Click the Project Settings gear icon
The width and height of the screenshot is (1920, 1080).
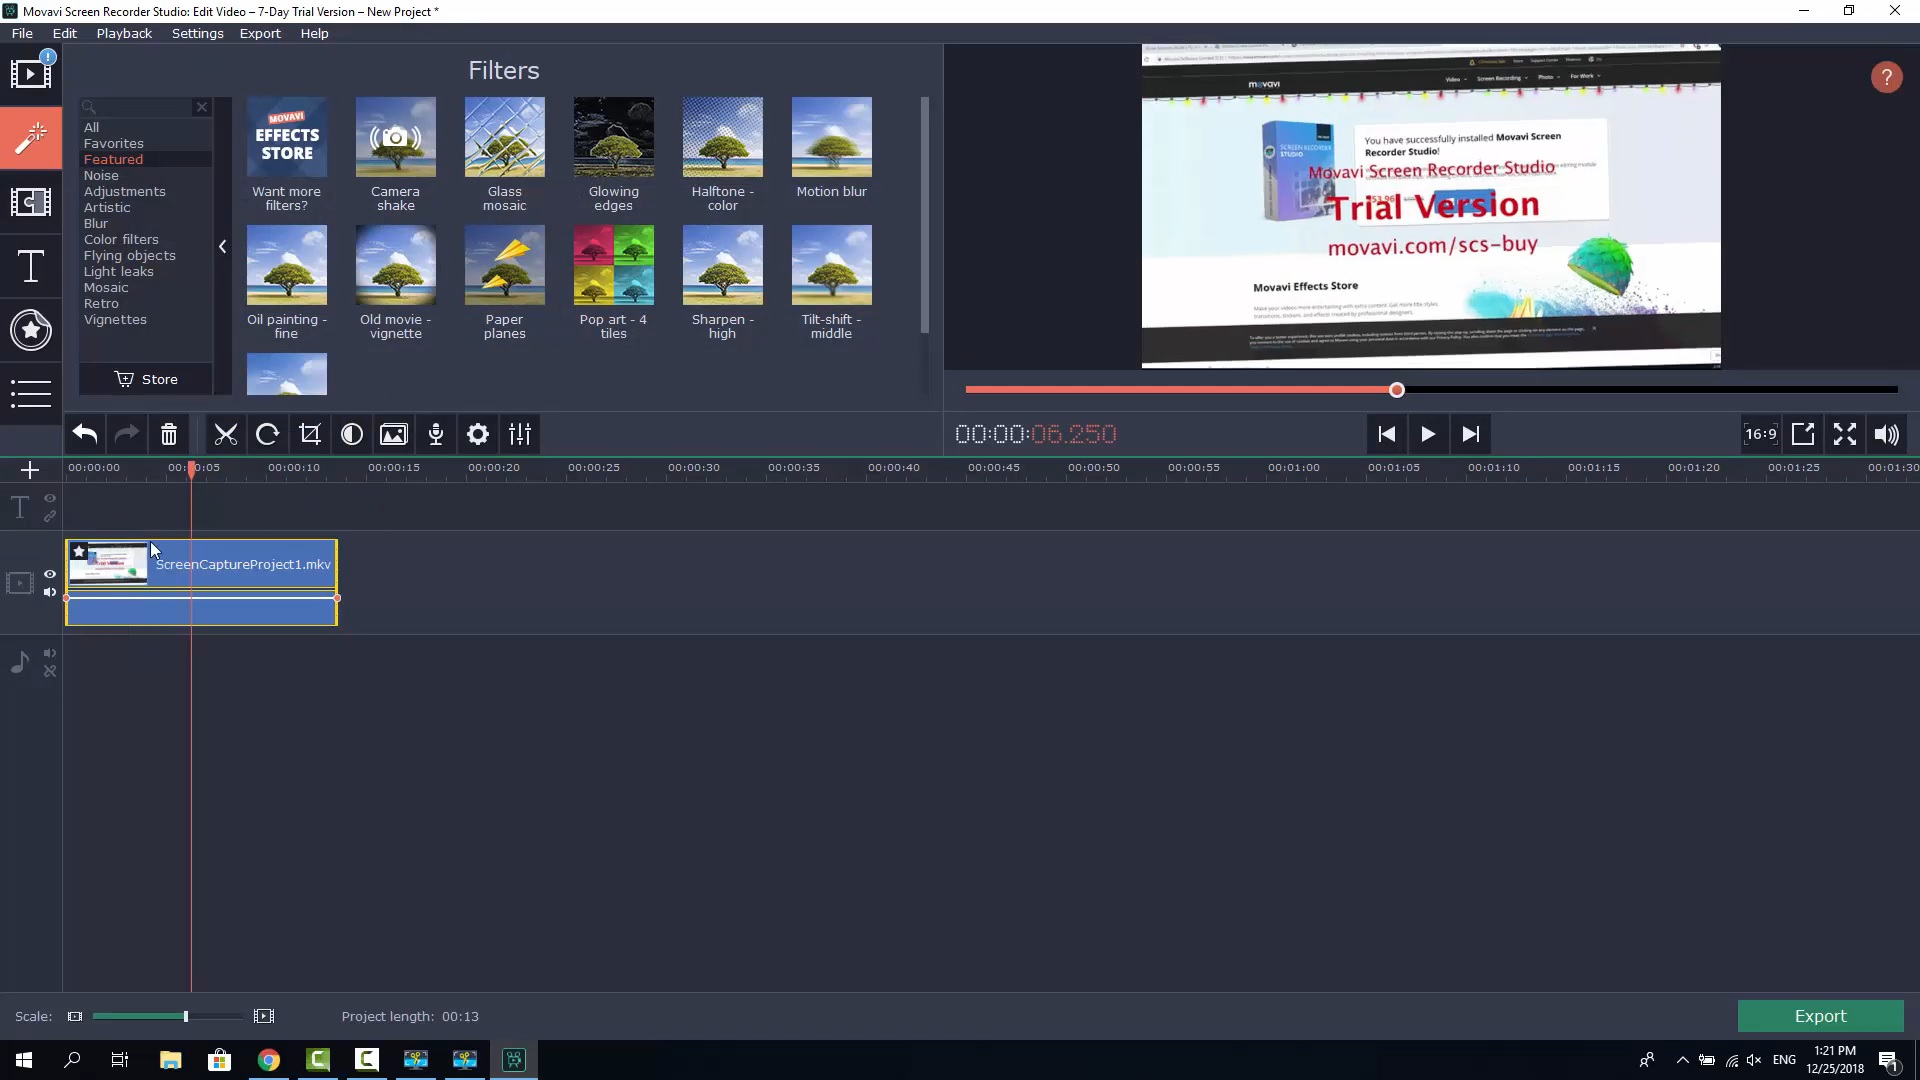[479, 434]
